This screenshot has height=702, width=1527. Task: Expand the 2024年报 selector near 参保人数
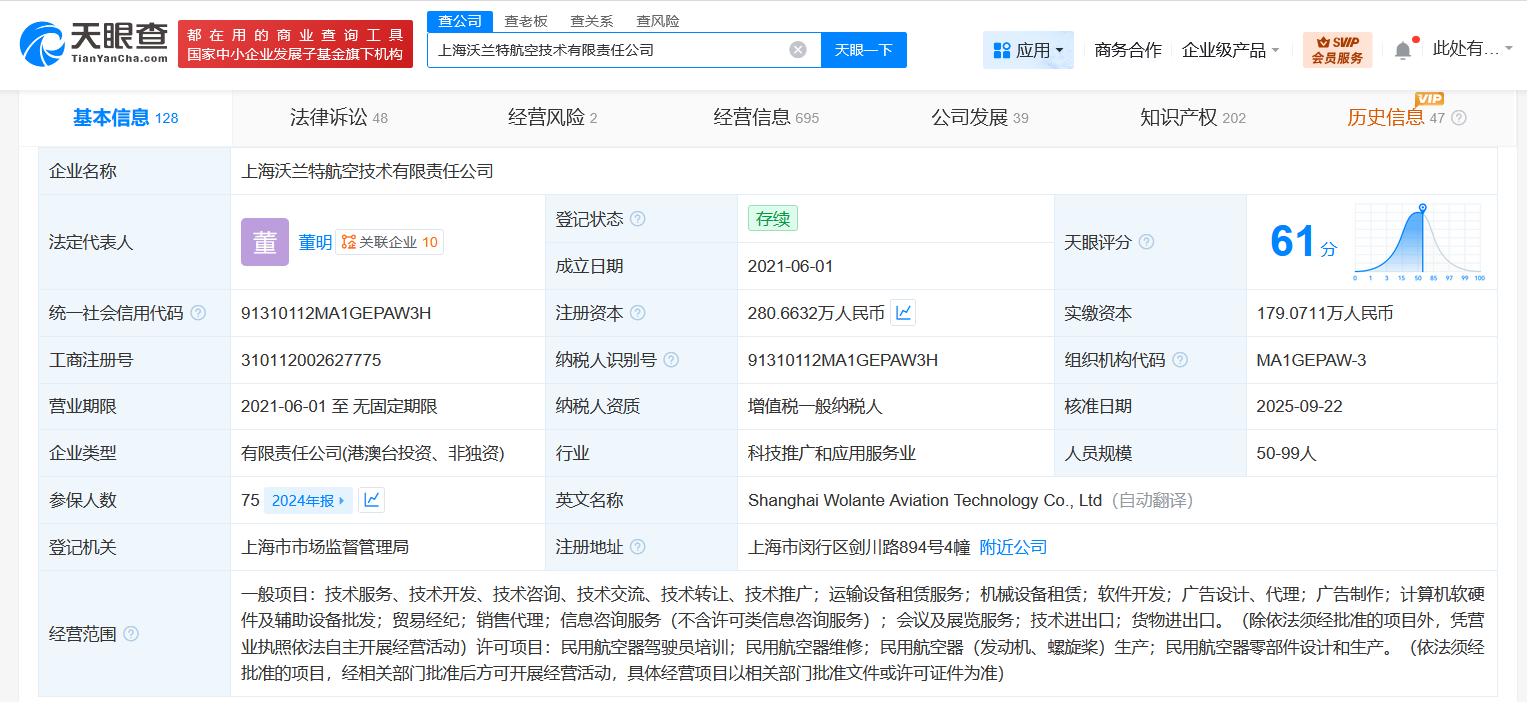click(x=308, y=500)
